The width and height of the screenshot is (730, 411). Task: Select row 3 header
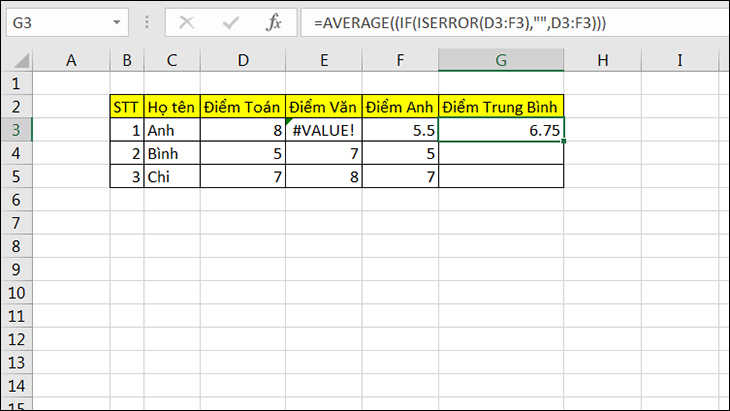pyautogui.click(x=16, y=130)
